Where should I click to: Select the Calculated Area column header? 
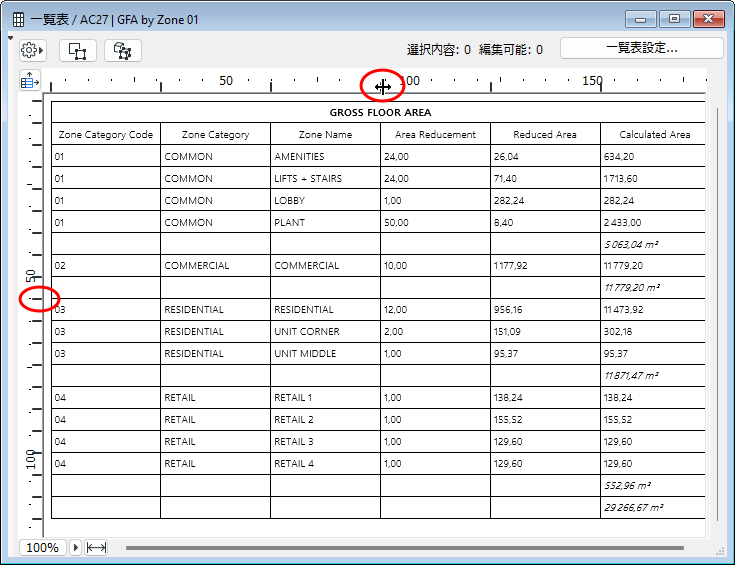pos(653,134)
